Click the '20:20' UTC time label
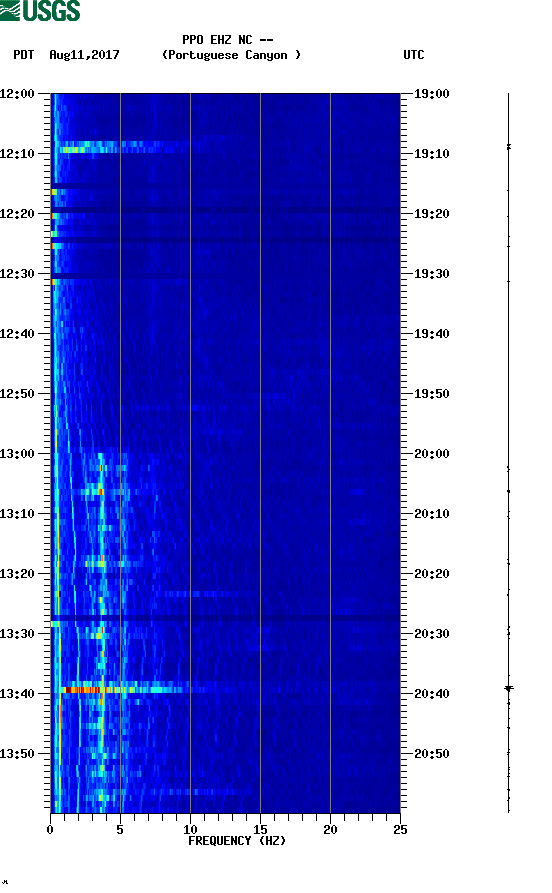This screenshot has width=552, height=893. pos(432,574)
